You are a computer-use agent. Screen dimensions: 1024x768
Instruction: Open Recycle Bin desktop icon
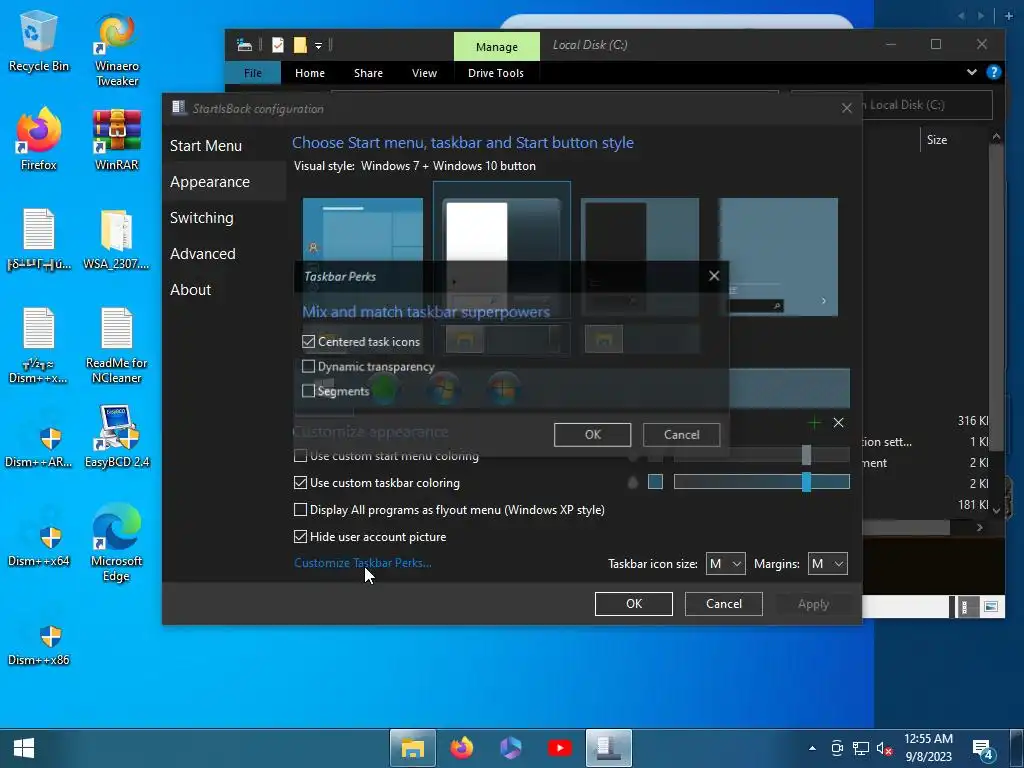coord(38,41)
